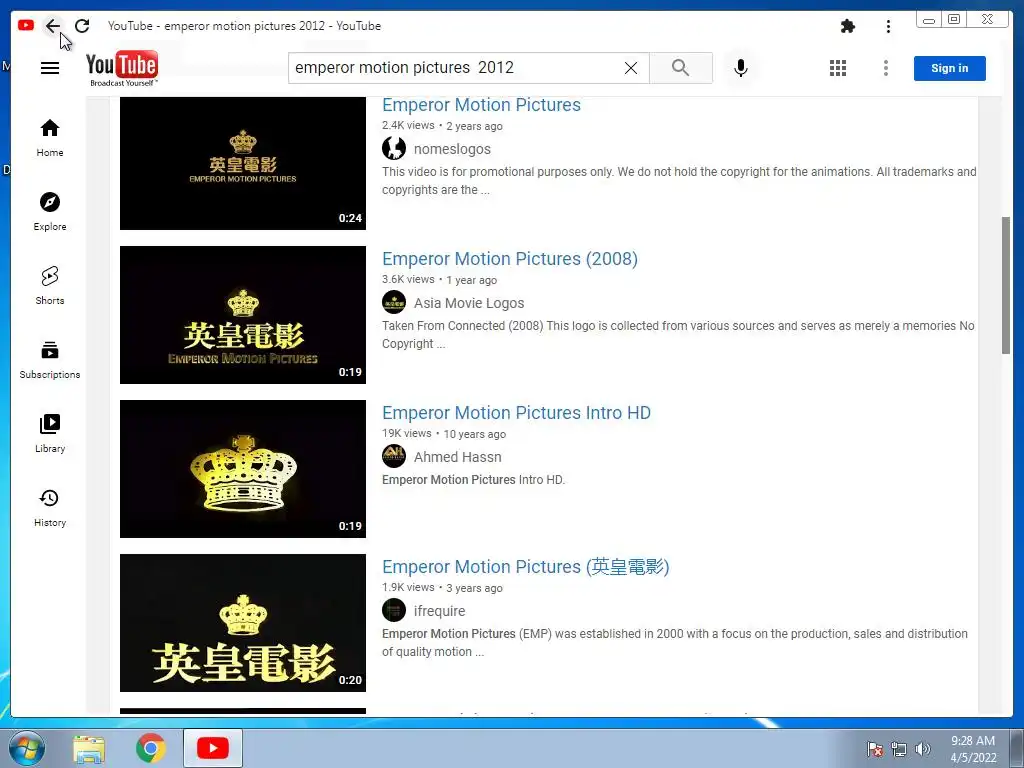Open Library in sidebar
Screen dimensions: 1024x768
50,434
